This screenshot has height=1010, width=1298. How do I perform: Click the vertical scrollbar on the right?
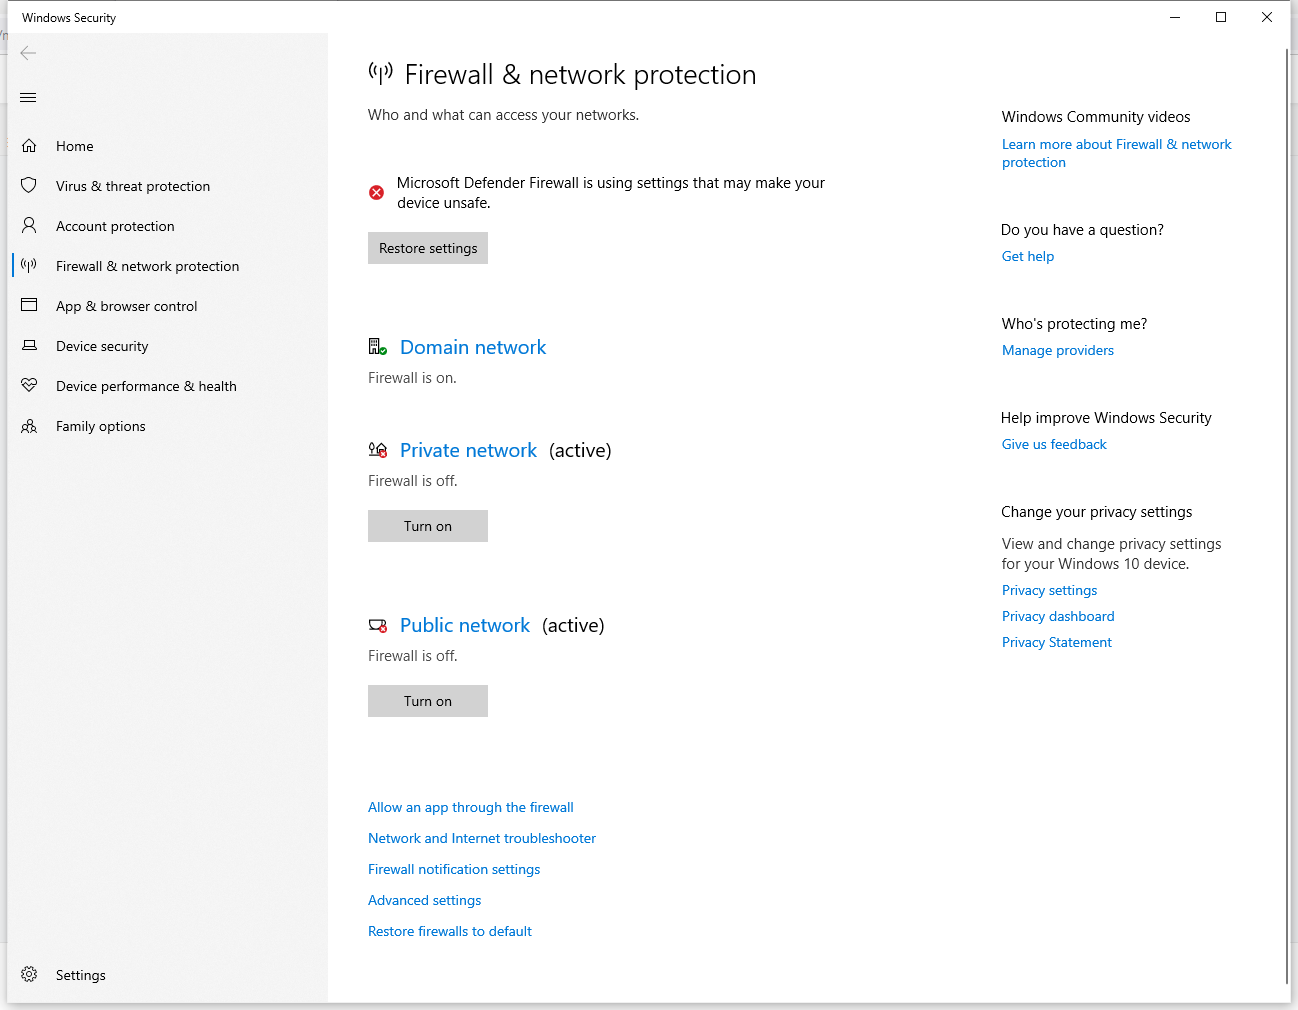point(1287,515)
